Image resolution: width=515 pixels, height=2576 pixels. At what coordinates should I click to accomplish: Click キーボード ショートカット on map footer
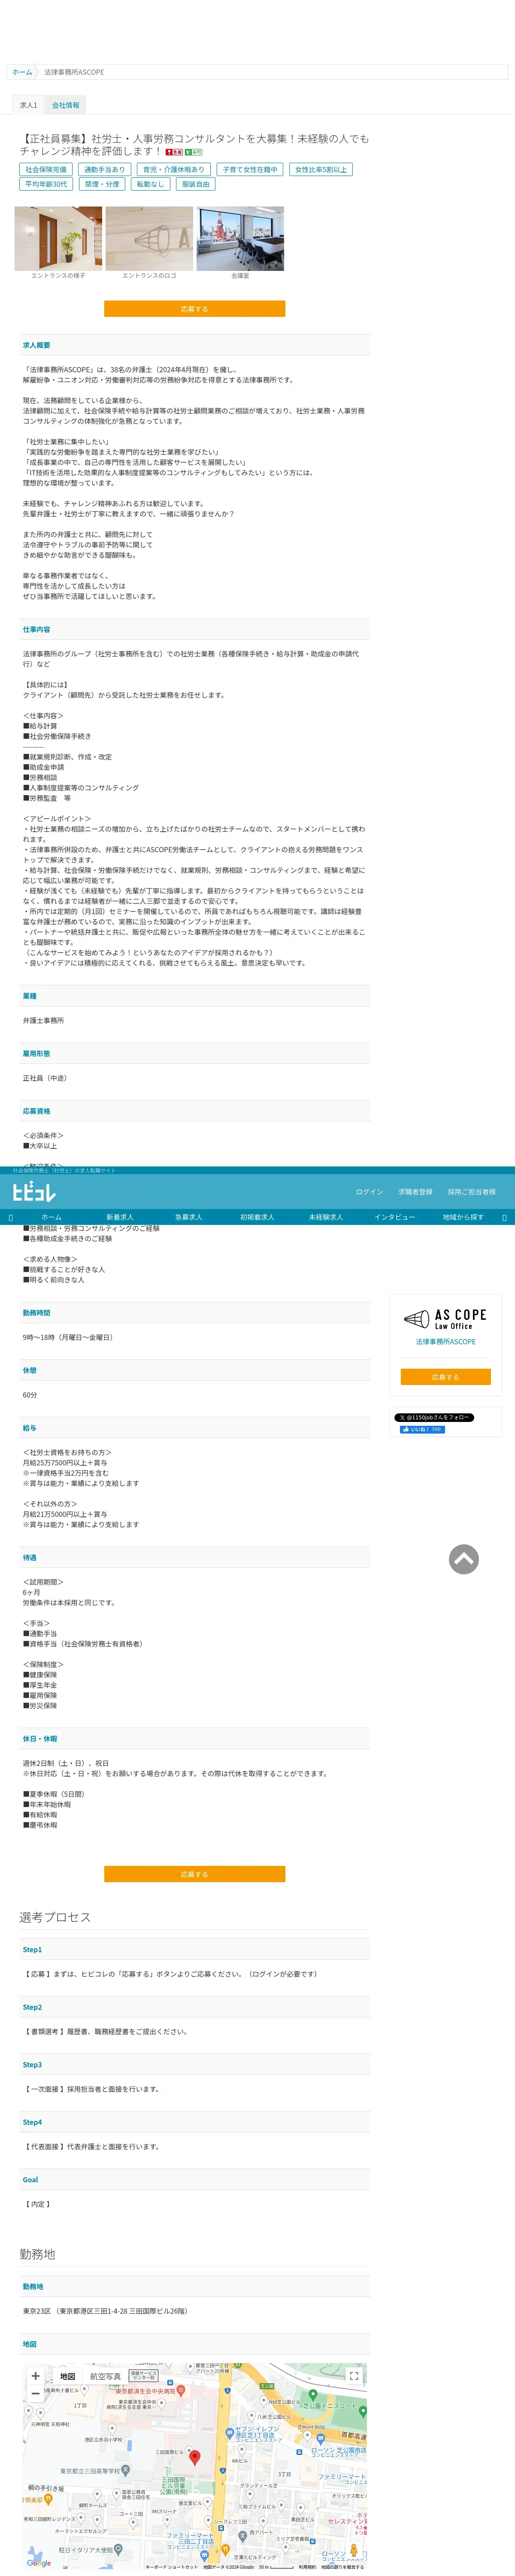click(x=172, y=2566)
